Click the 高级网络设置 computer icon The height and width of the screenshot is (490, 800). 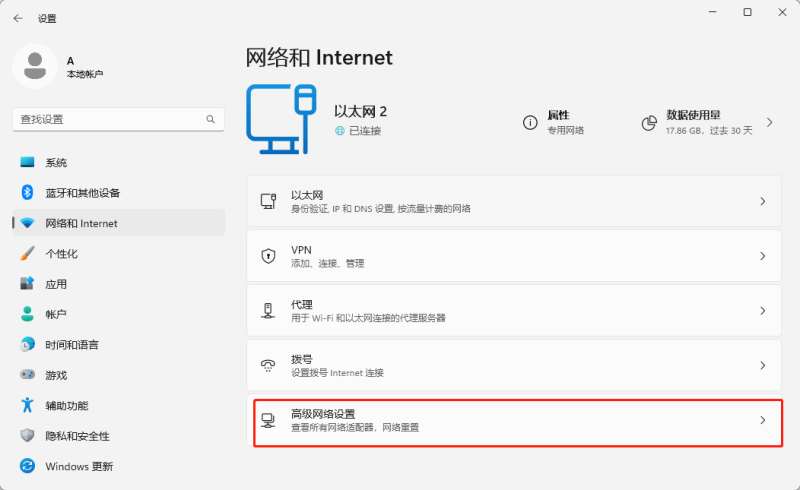pyautogui.click(x=268, y=420)
